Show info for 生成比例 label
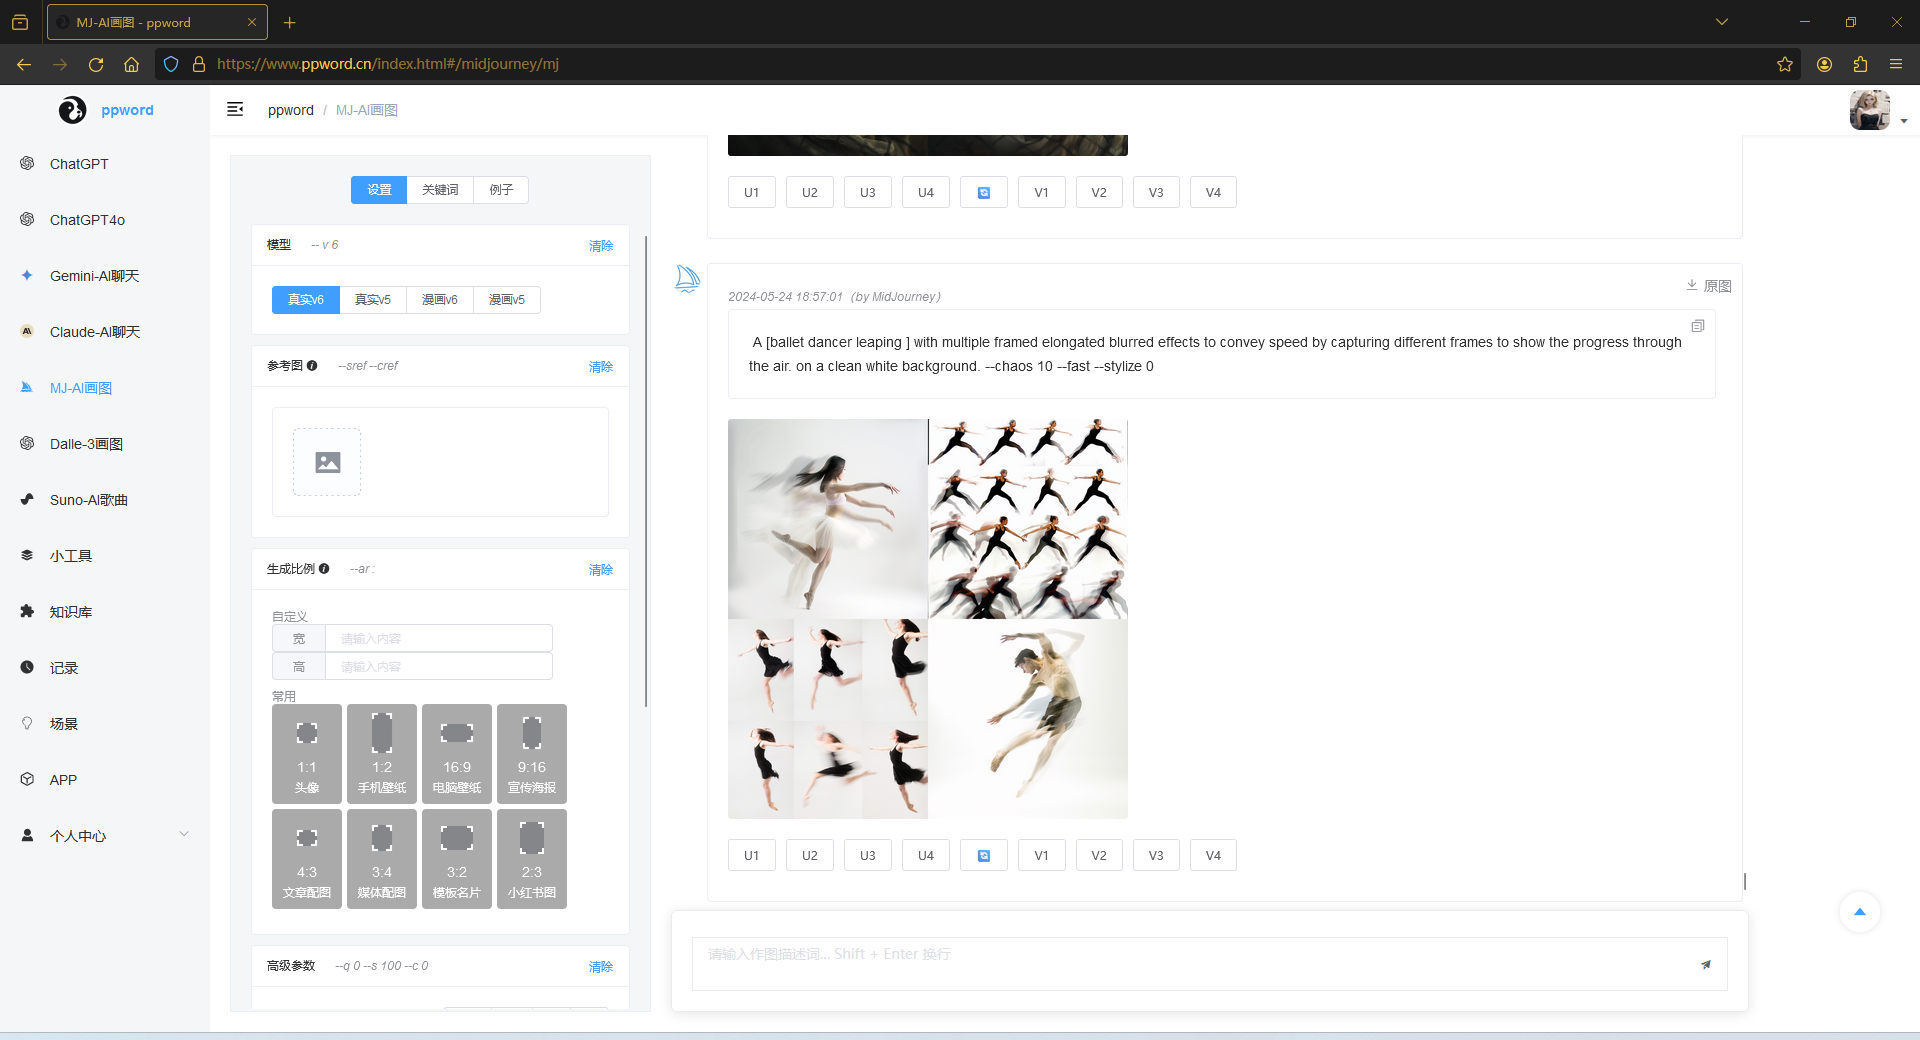Viewport: 1920px width, 1040px height. [x=324, y=569]
